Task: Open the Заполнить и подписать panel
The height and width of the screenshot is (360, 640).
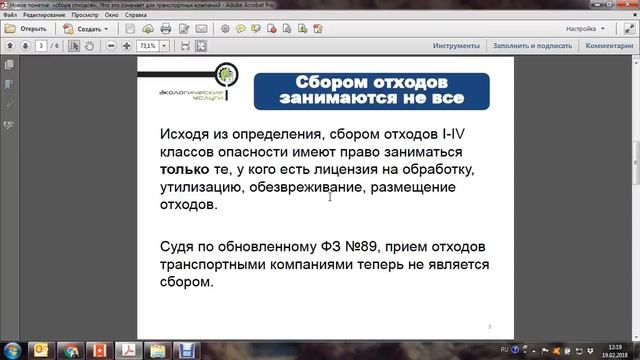Action: click(x=532, y=46)
